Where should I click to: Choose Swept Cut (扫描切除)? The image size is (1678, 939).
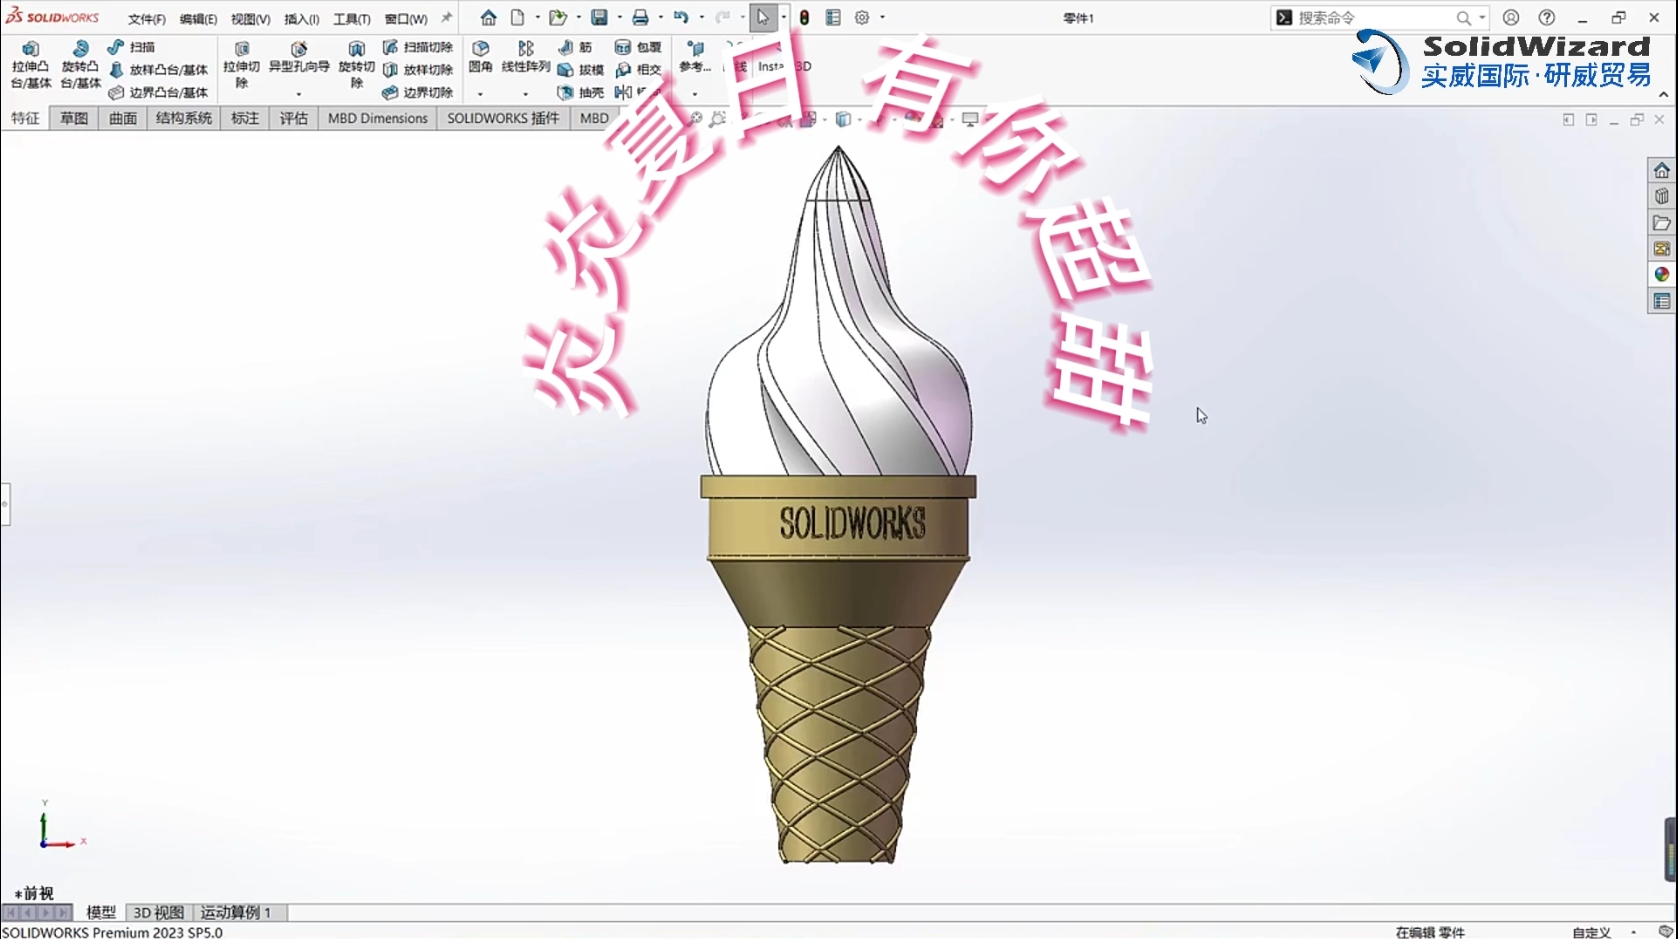point(418,47)
